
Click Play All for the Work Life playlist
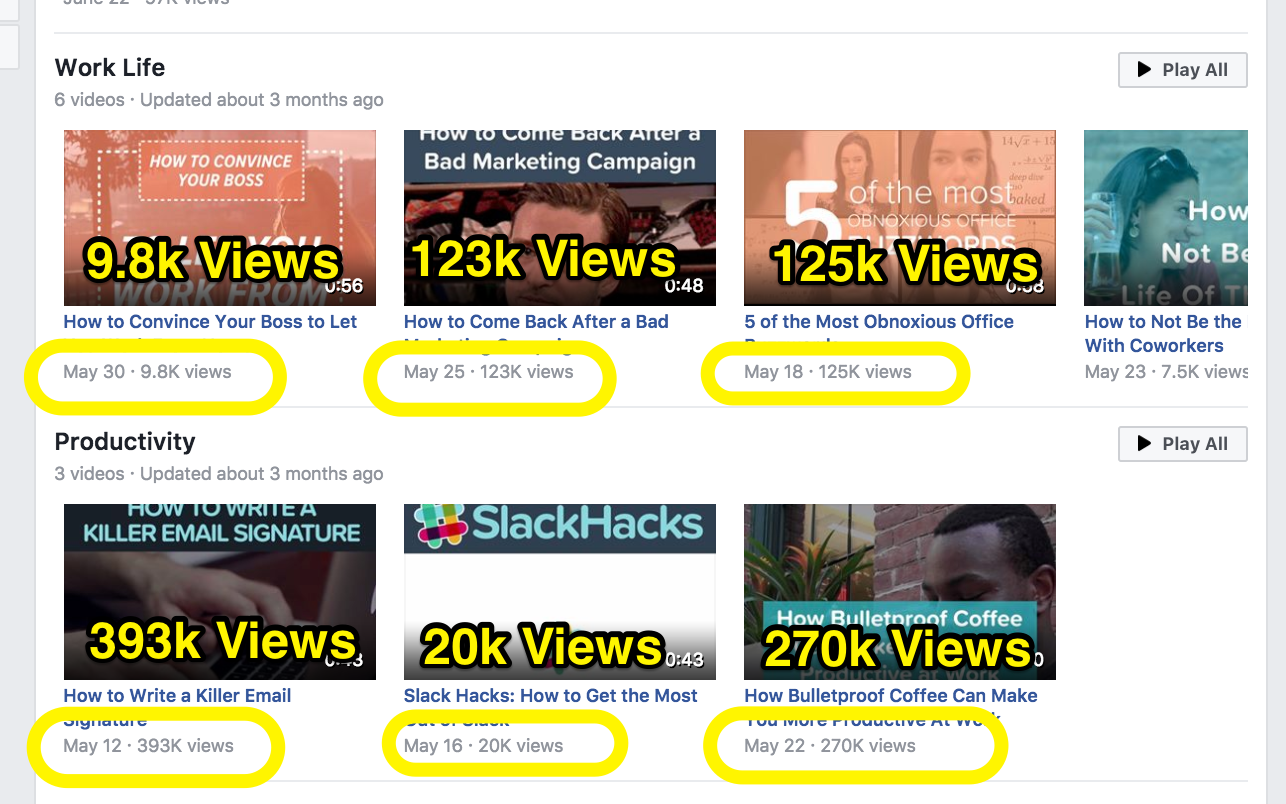point(1182,70)
